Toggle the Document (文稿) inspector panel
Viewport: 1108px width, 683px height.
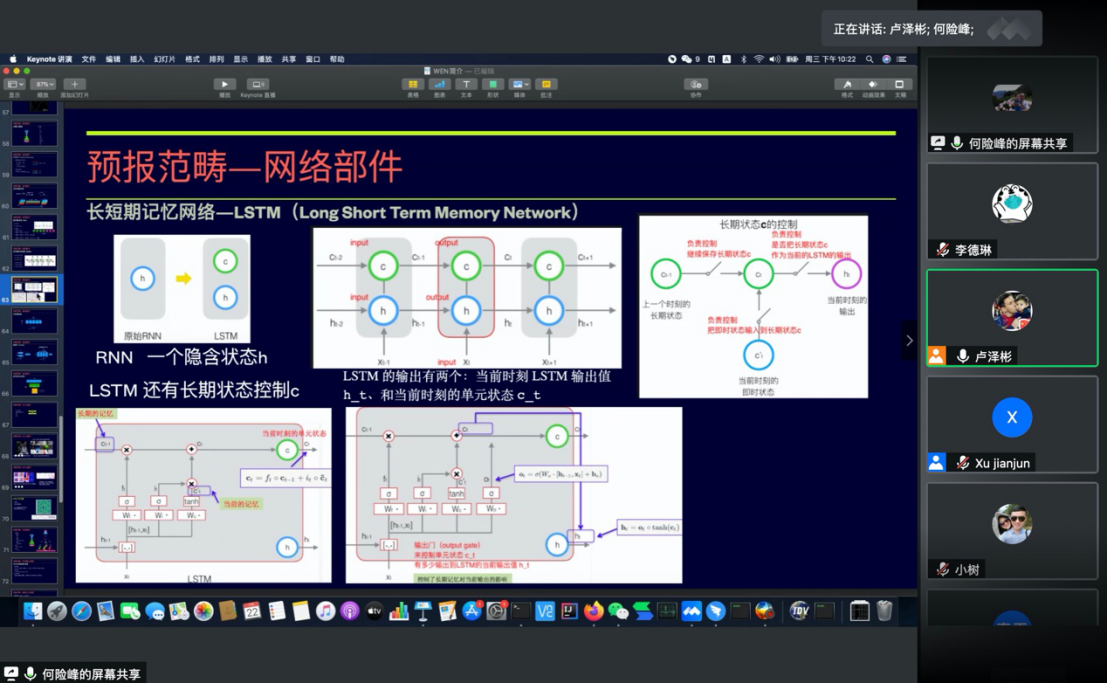[899, 85]
